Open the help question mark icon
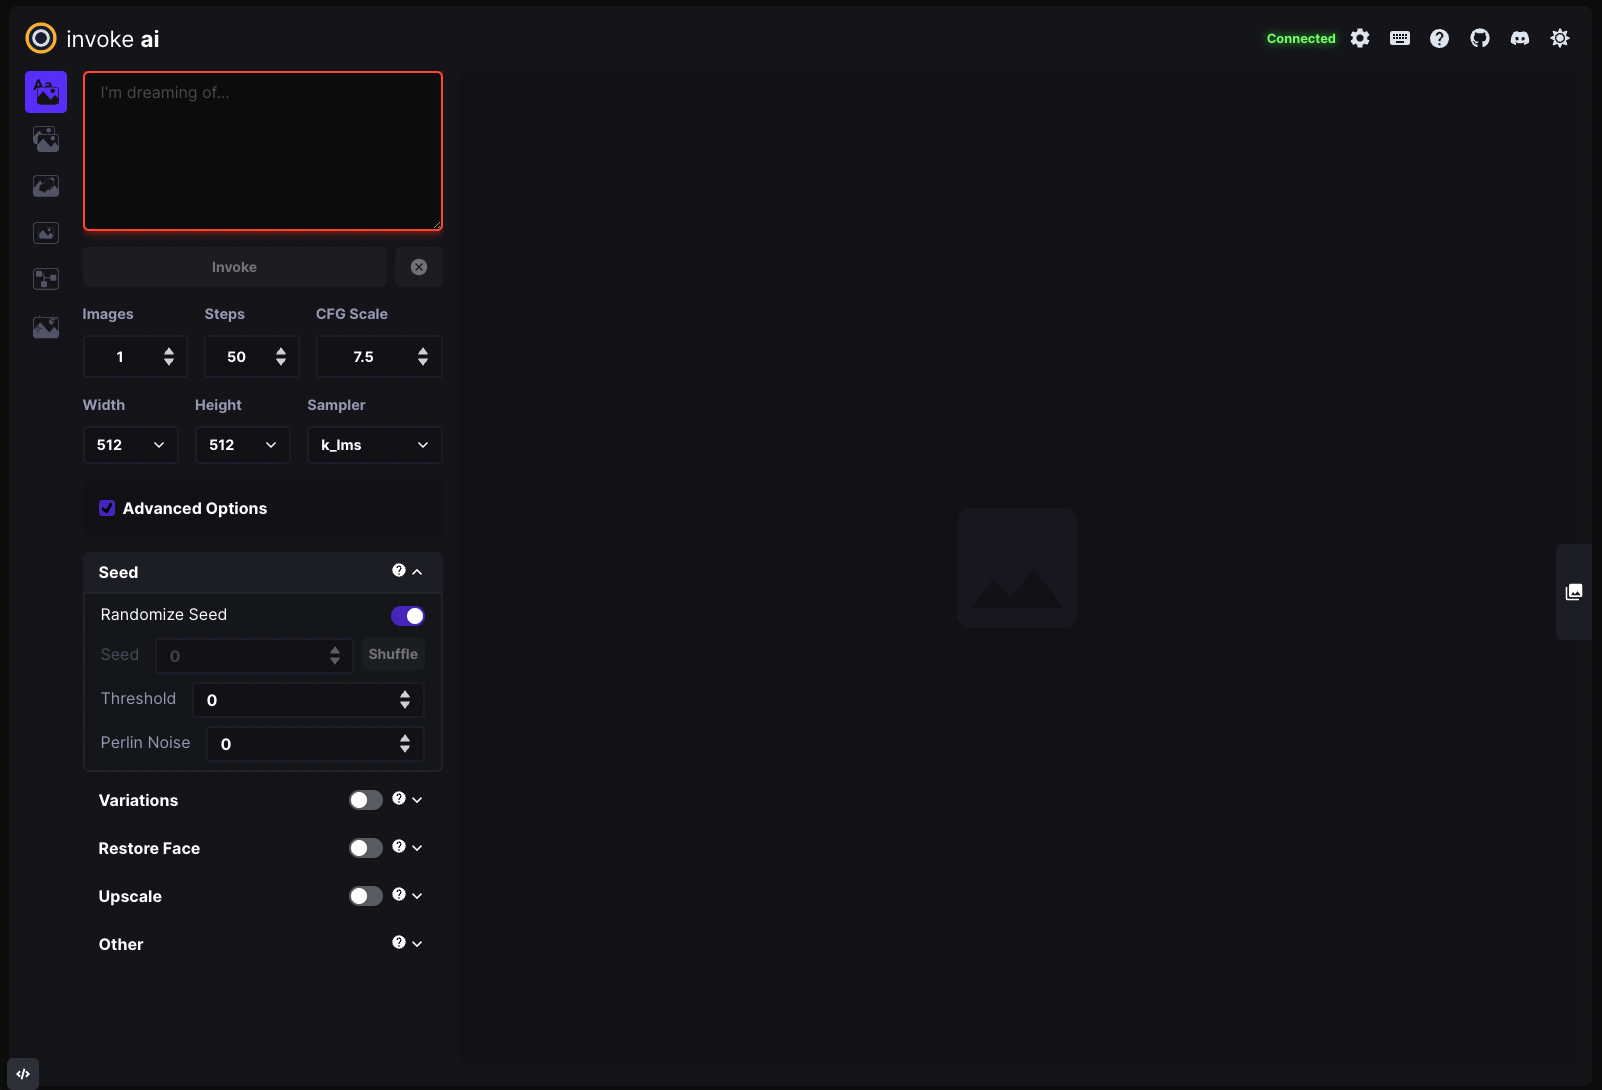This screenshot has width=1602, height=1090. tap(1439, 38)
